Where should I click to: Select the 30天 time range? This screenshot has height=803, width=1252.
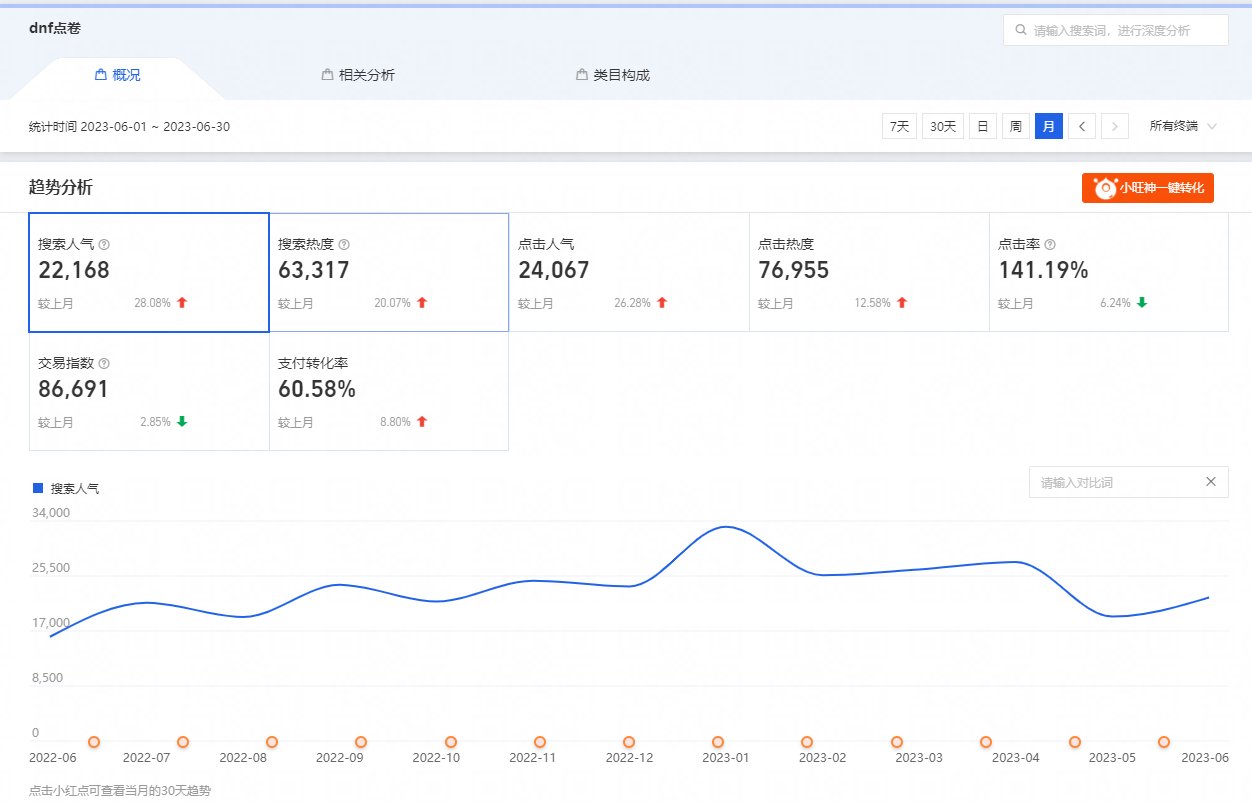coord(943,126)
